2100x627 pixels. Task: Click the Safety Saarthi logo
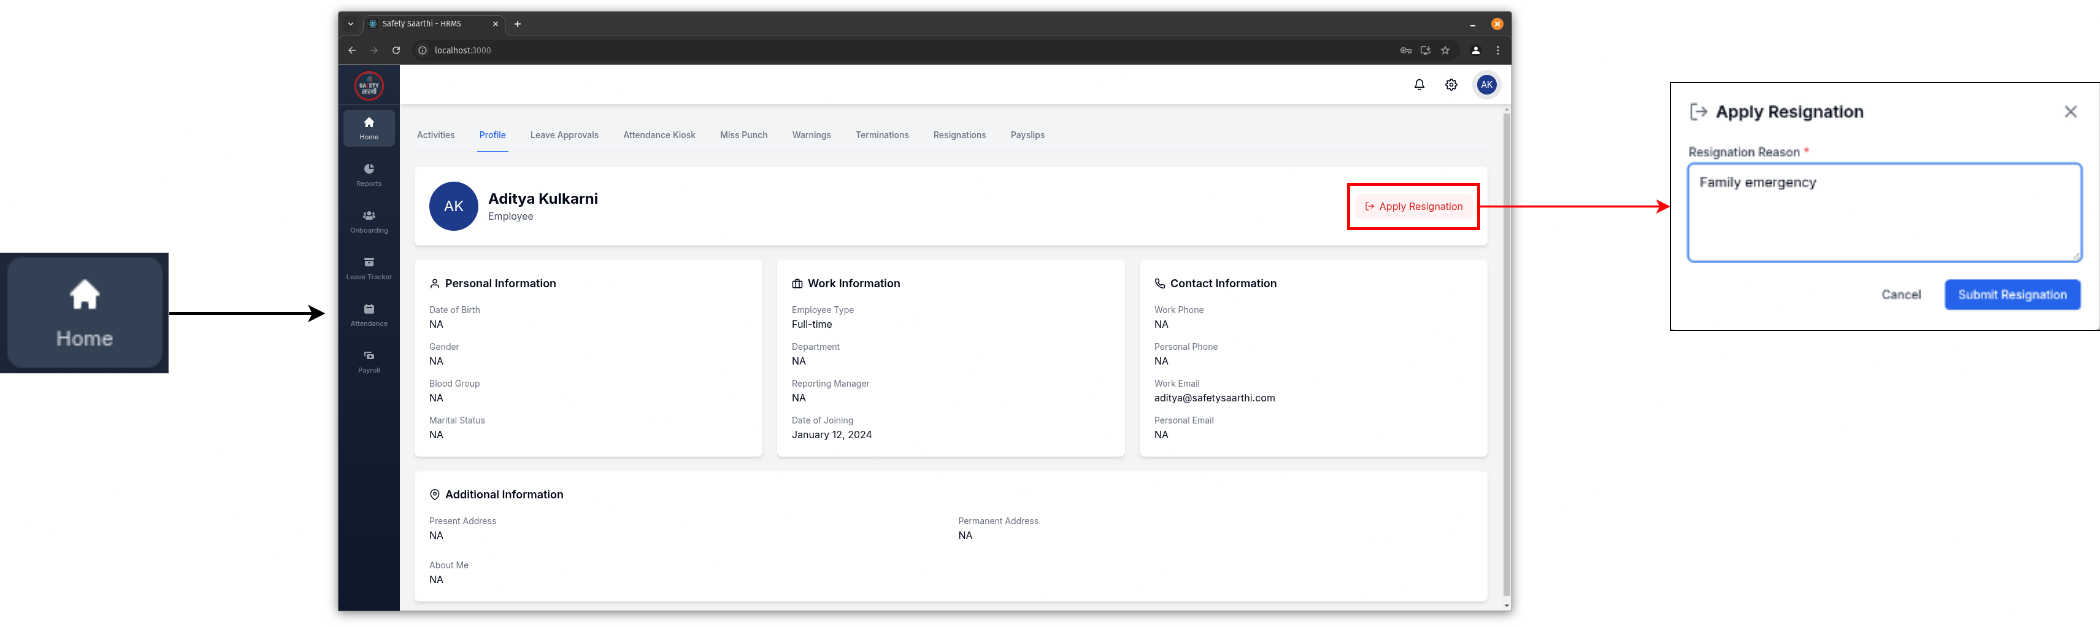[x=369, y=86]
